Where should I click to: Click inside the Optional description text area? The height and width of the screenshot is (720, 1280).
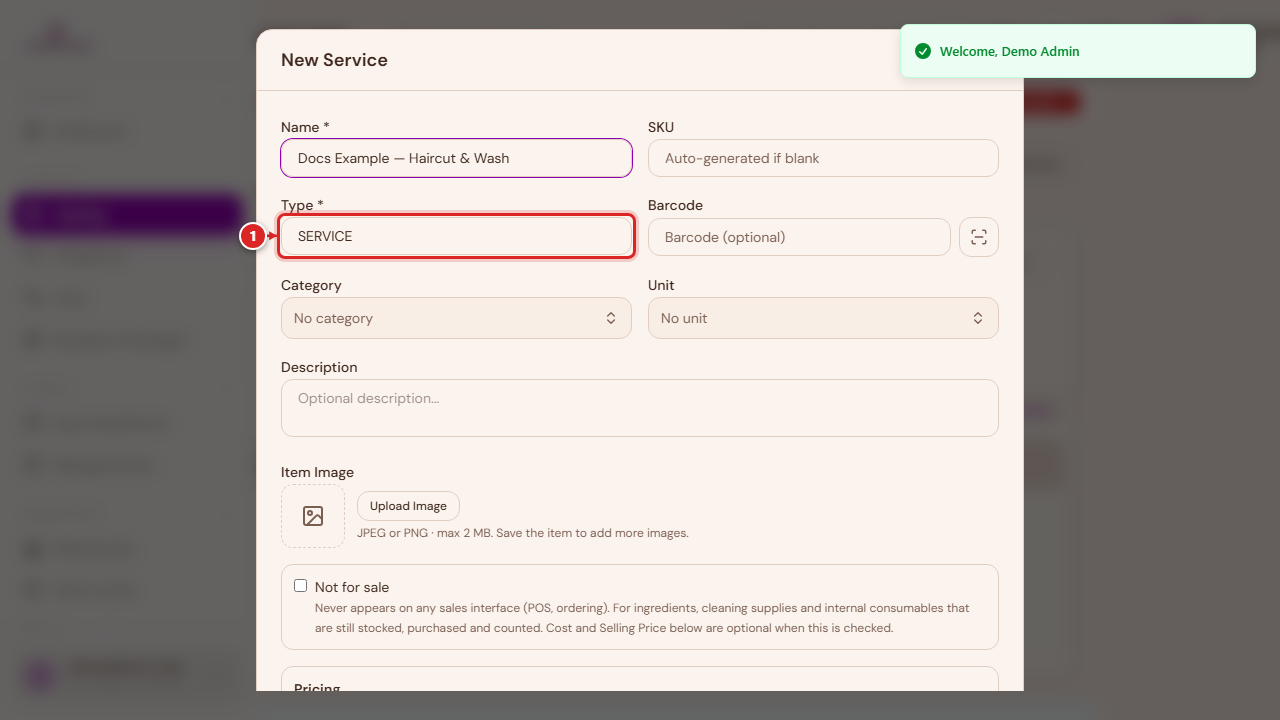pyautogui.click(x=640, y=408)
